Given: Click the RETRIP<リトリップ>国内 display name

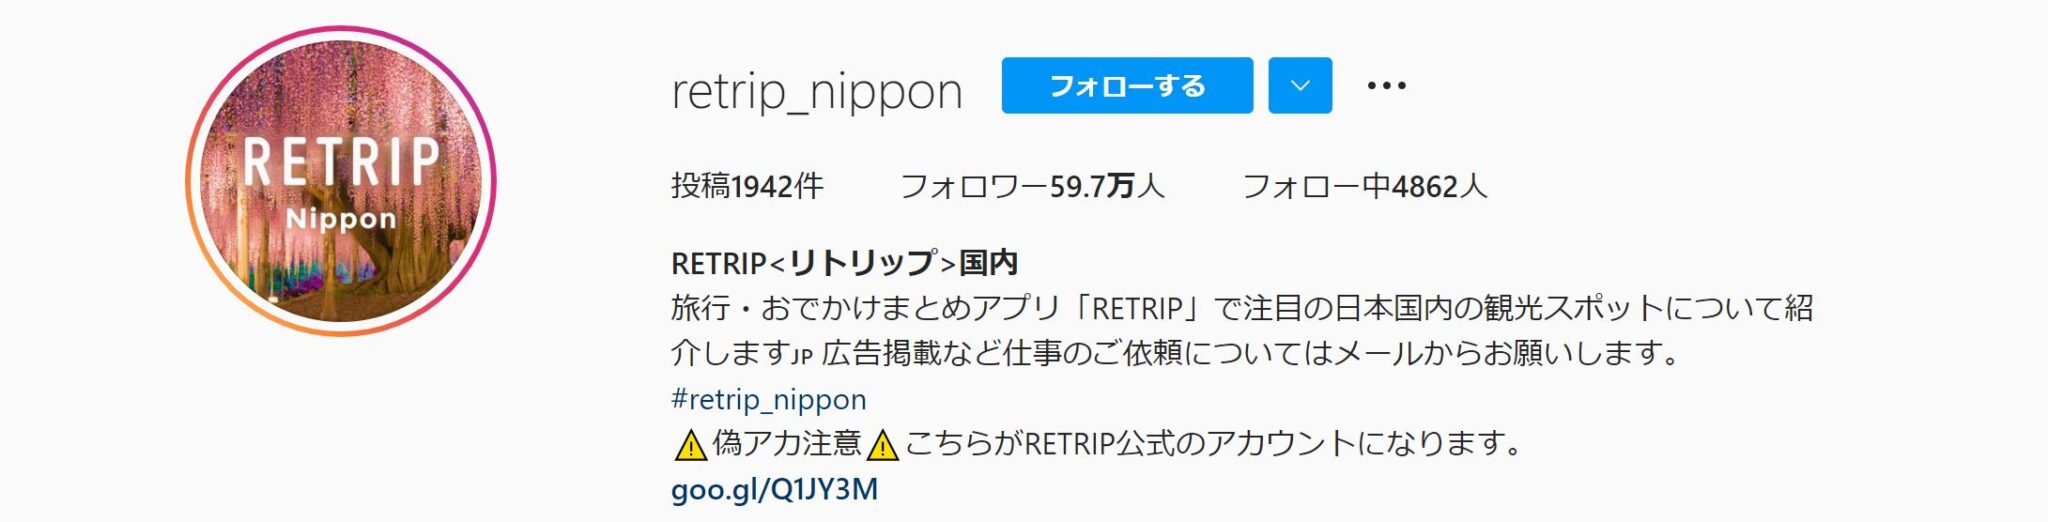Looking at the screenshot, I should coord(844,263).
